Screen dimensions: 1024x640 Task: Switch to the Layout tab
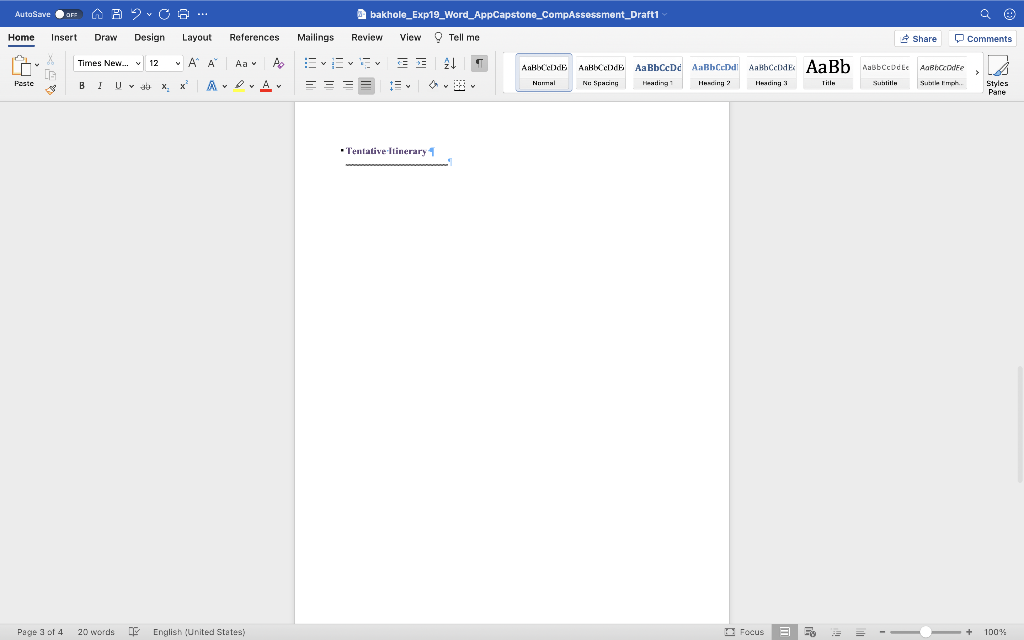coord(196,37)
